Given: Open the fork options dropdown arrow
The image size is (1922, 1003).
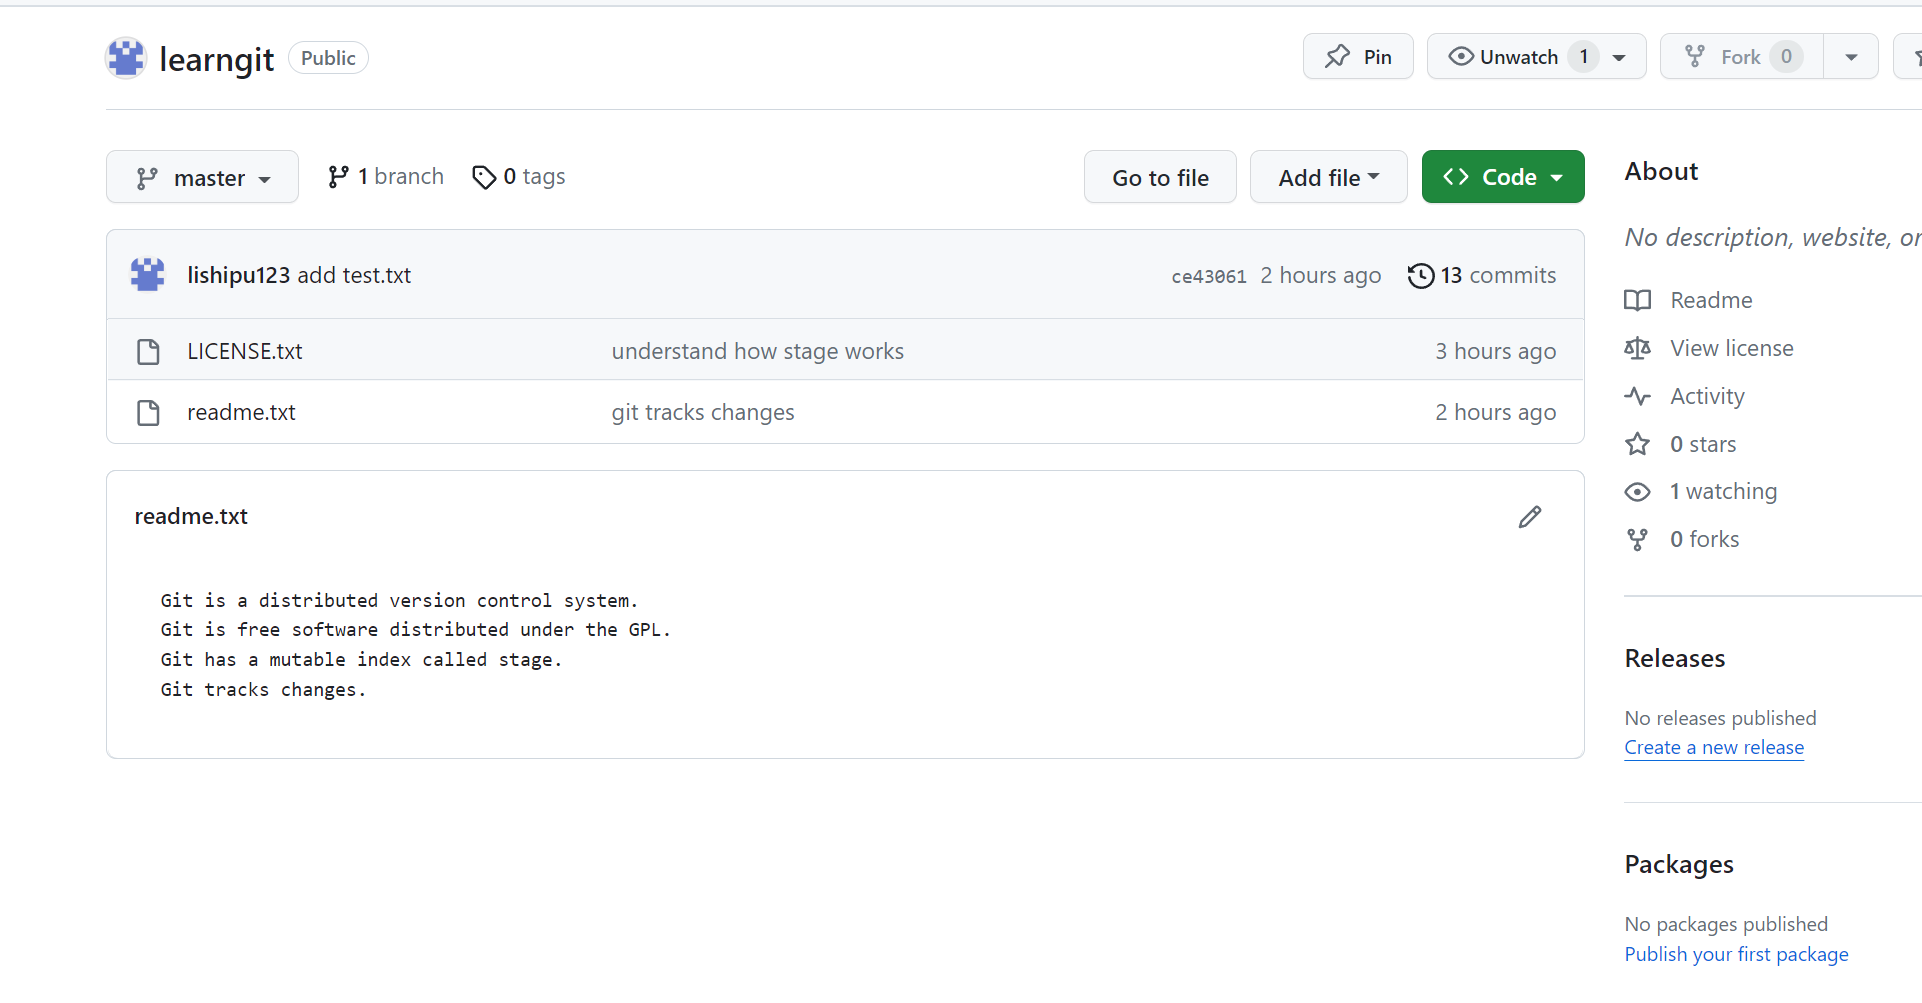Looking at the screenshot, I should (x=1851, y=57).
